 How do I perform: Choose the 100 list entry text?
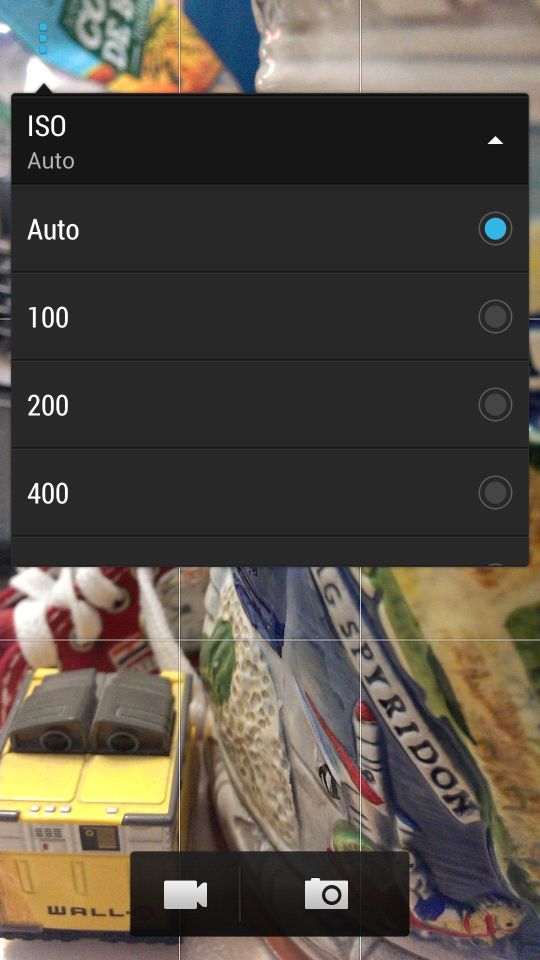point(48,318)
